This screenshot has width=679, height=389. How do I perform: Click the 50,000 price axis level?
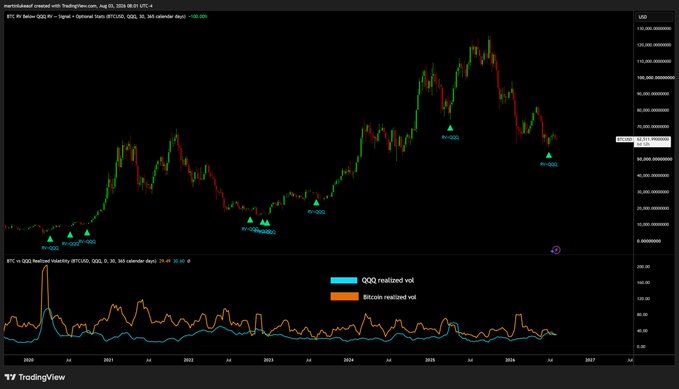pos(654,159)
